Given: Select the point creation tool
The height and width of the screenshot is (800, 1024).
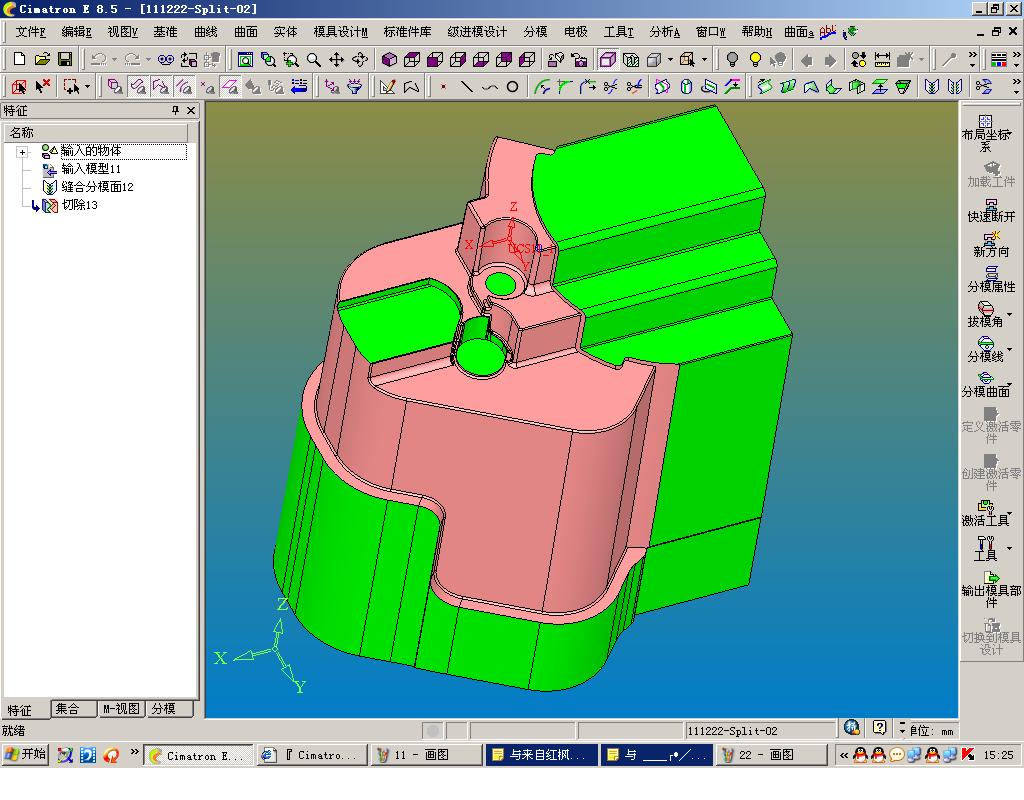Looking at the screenshot, I should (x=443, y=86).
